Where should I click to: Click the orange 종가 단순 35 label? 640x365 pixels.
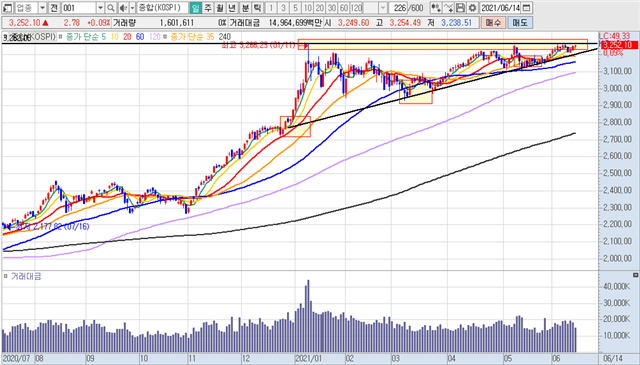(192, 37)
